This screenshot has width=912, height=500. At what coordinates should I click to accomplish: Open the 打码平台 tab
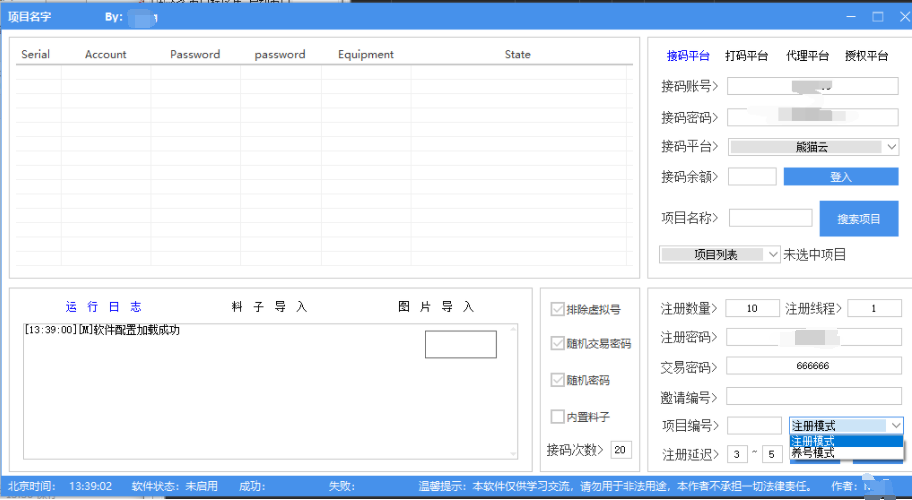tap(746, 56)
